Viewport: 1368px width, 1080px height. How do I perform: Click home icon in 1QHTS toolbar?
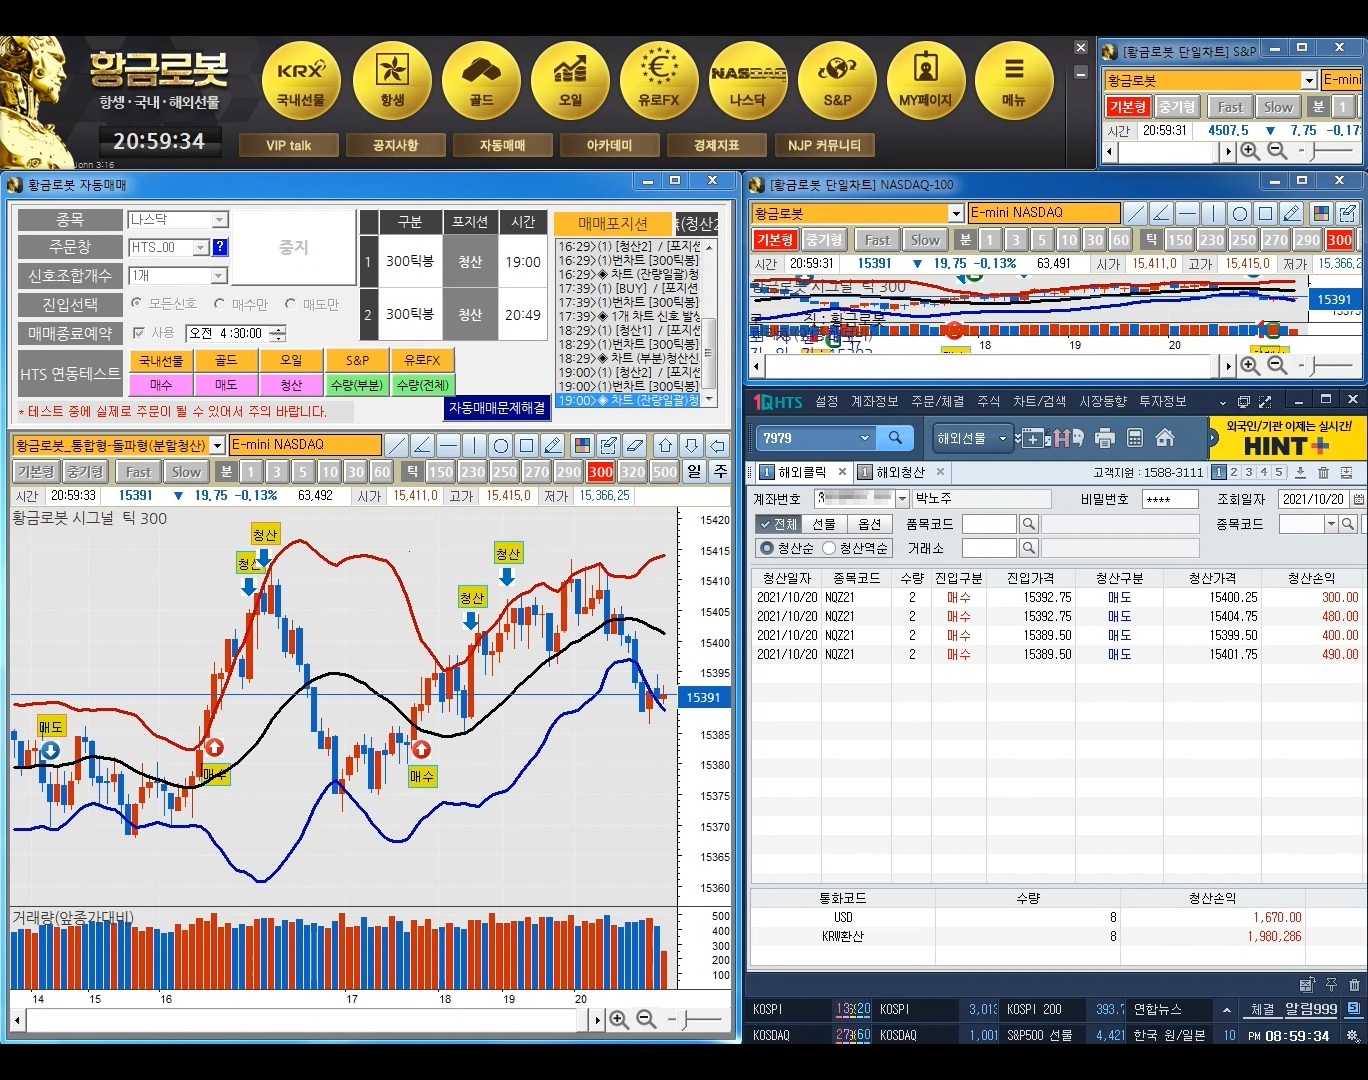1165,438
